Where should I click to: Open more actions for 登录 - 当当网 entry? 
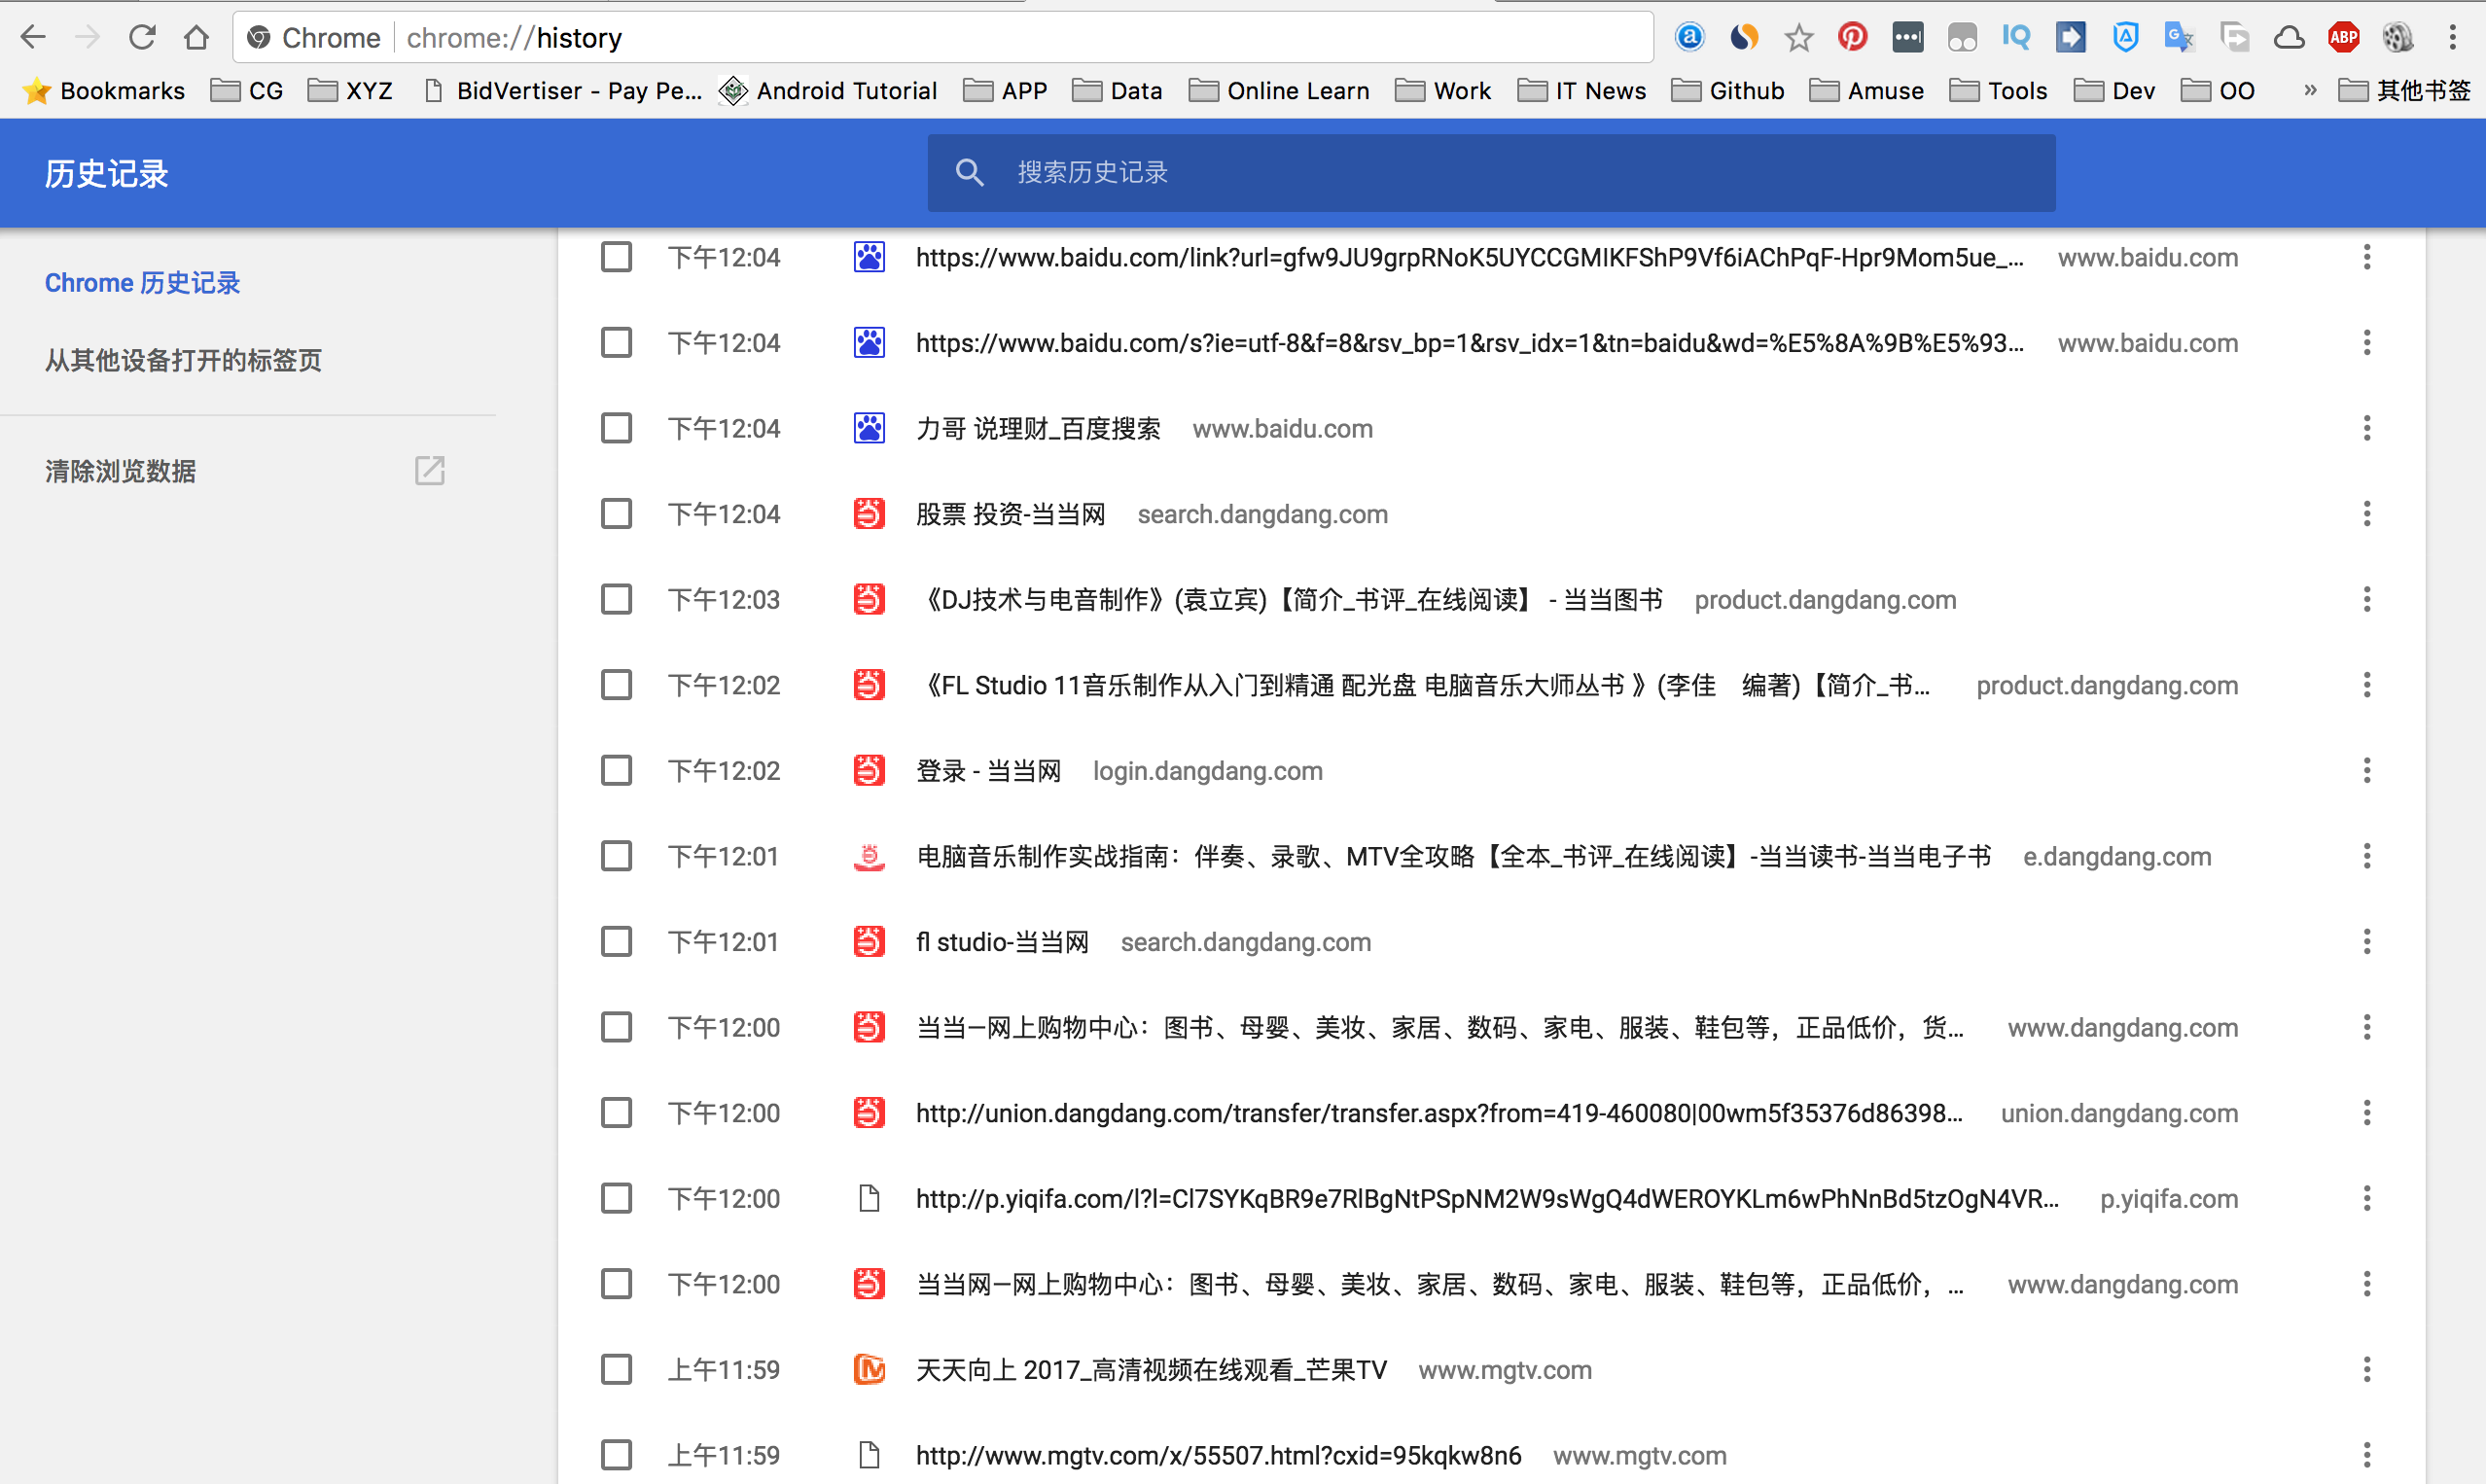2366,770
